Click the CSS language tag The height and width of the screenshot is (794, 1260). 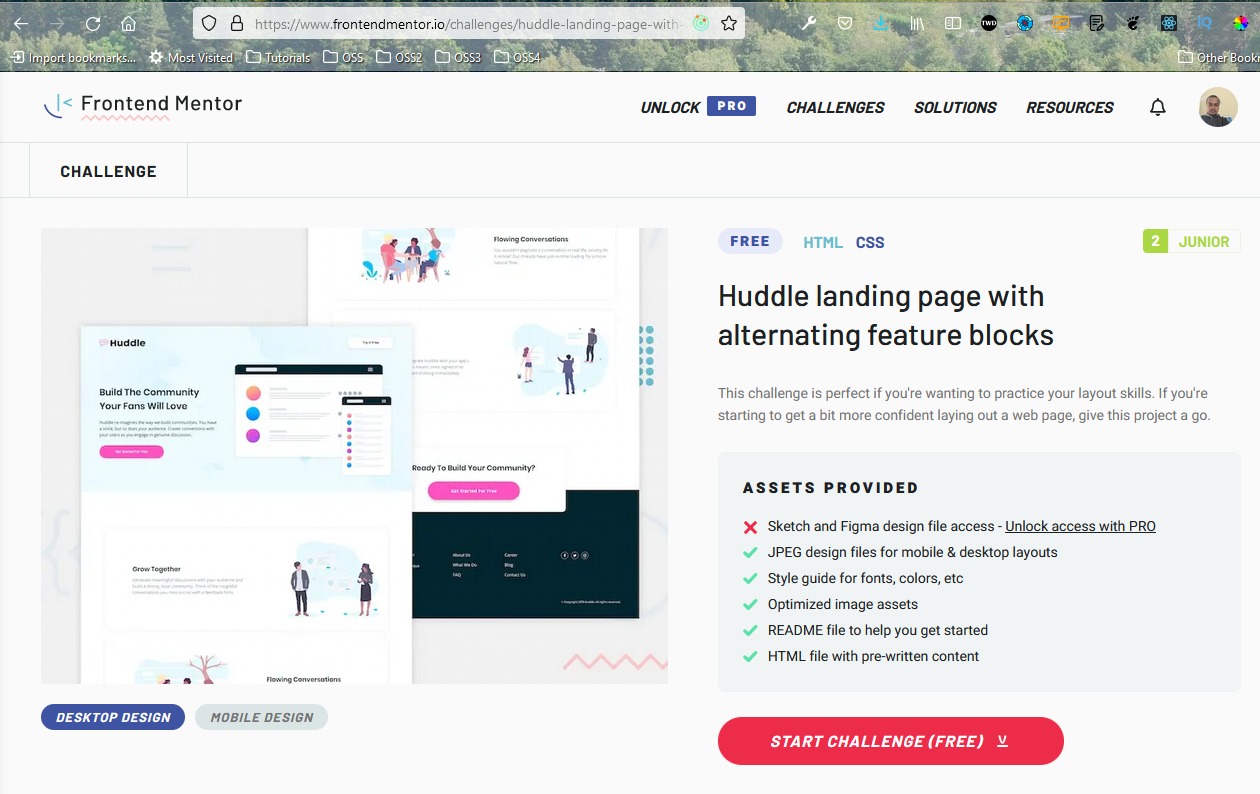click(x=870, y=242)
